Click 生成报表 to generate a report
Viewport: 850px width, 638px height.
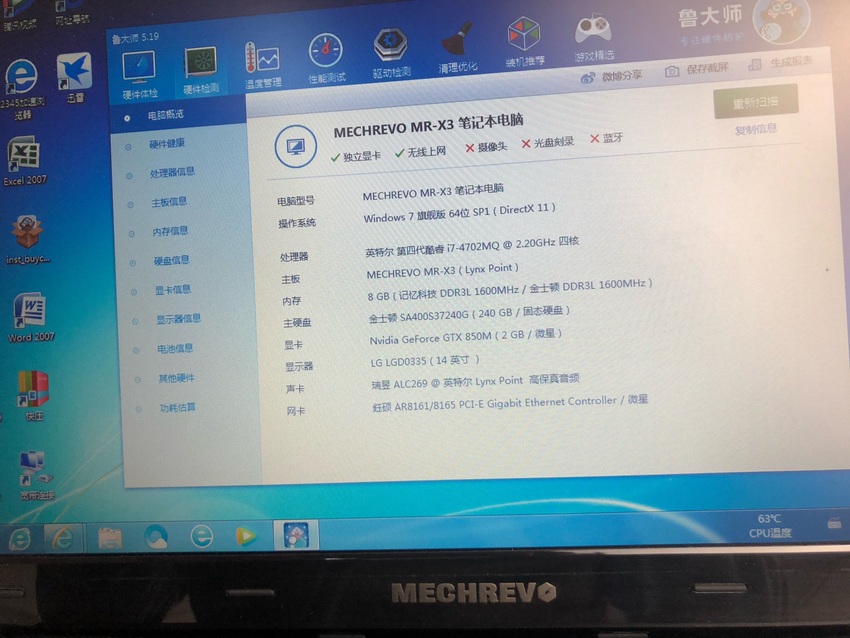pos(781,63)
